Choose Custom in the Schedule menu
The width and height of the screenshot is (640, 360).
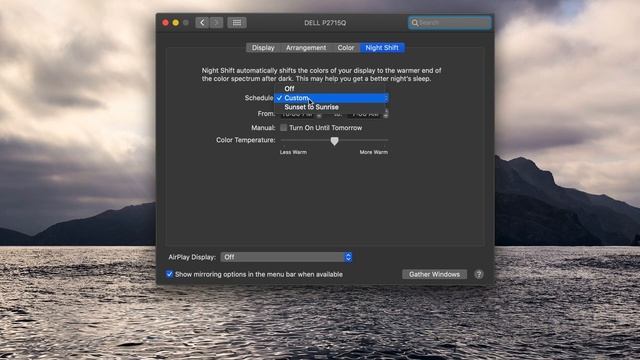tap(330, 98)
